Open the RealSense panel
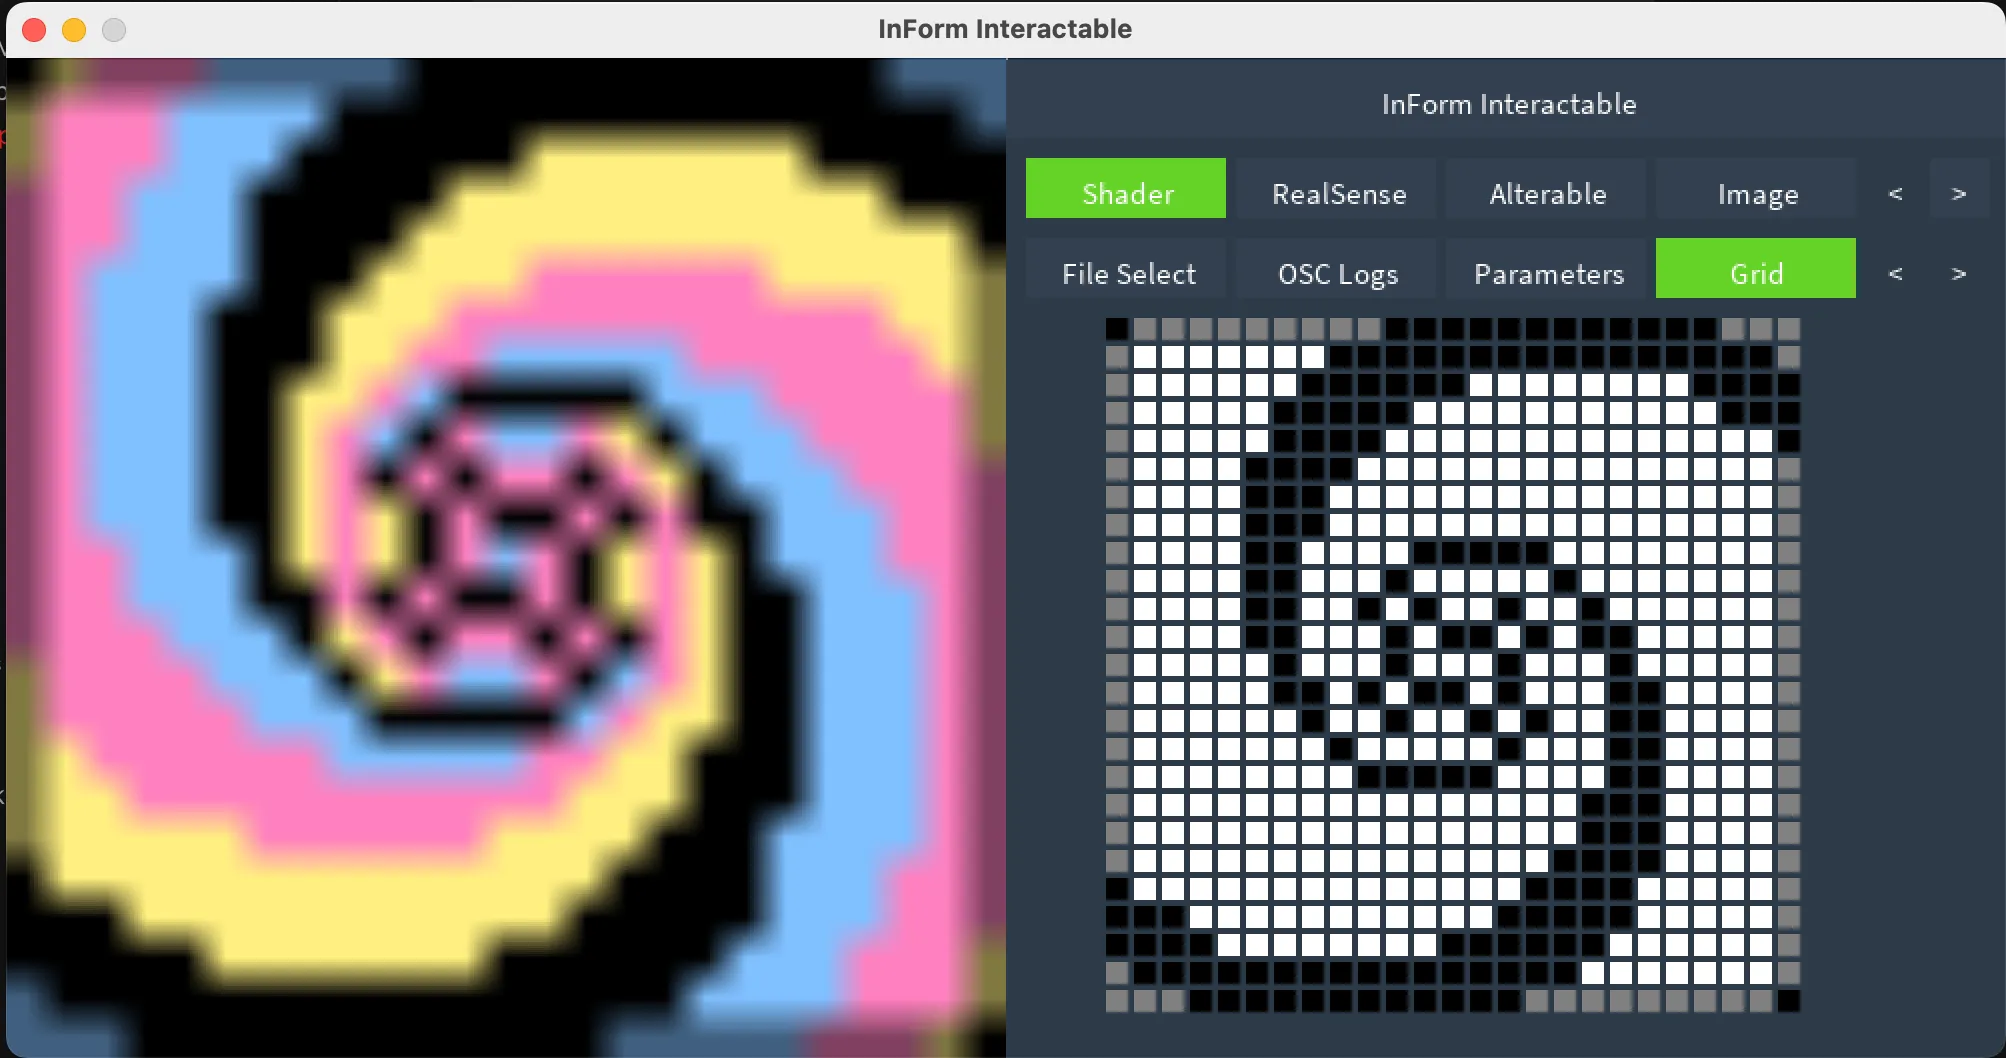The width and height of the screenshot is (2006, 1058). pos(1337,192)
